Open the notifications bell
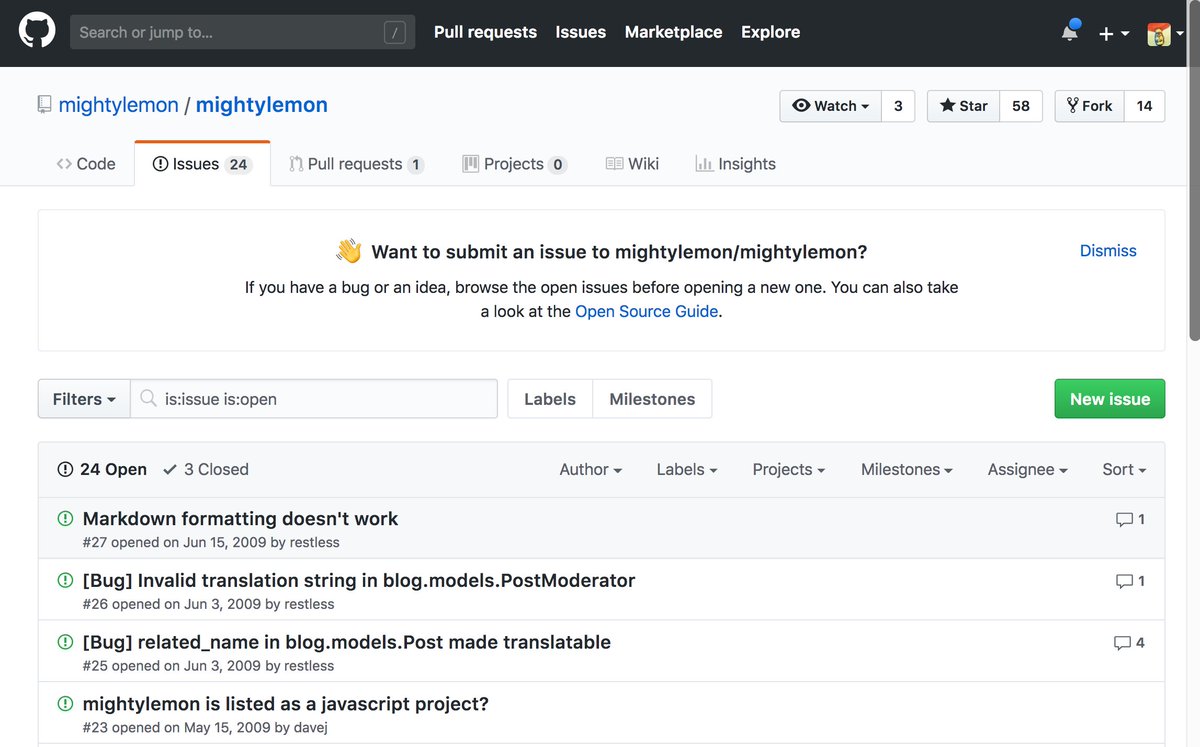This screenshot has width=1200, height=747. 1070,32
